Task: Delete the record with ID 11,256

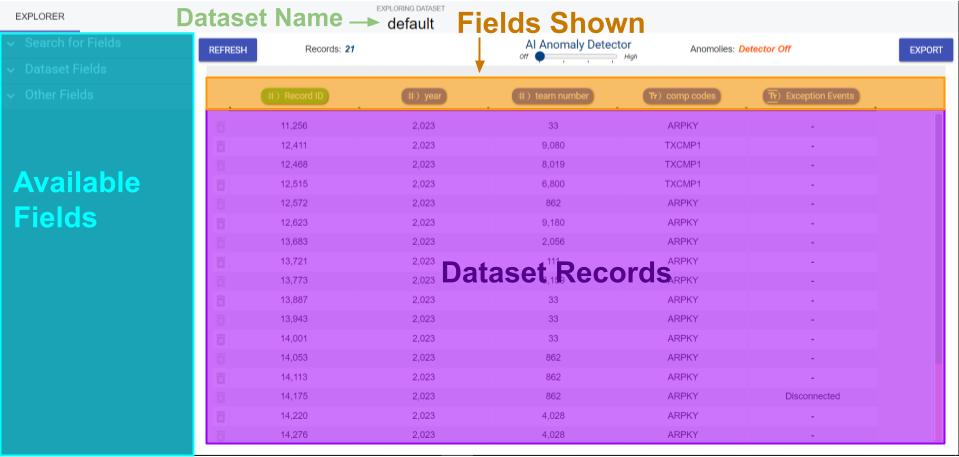Action: tap(221, 127)
